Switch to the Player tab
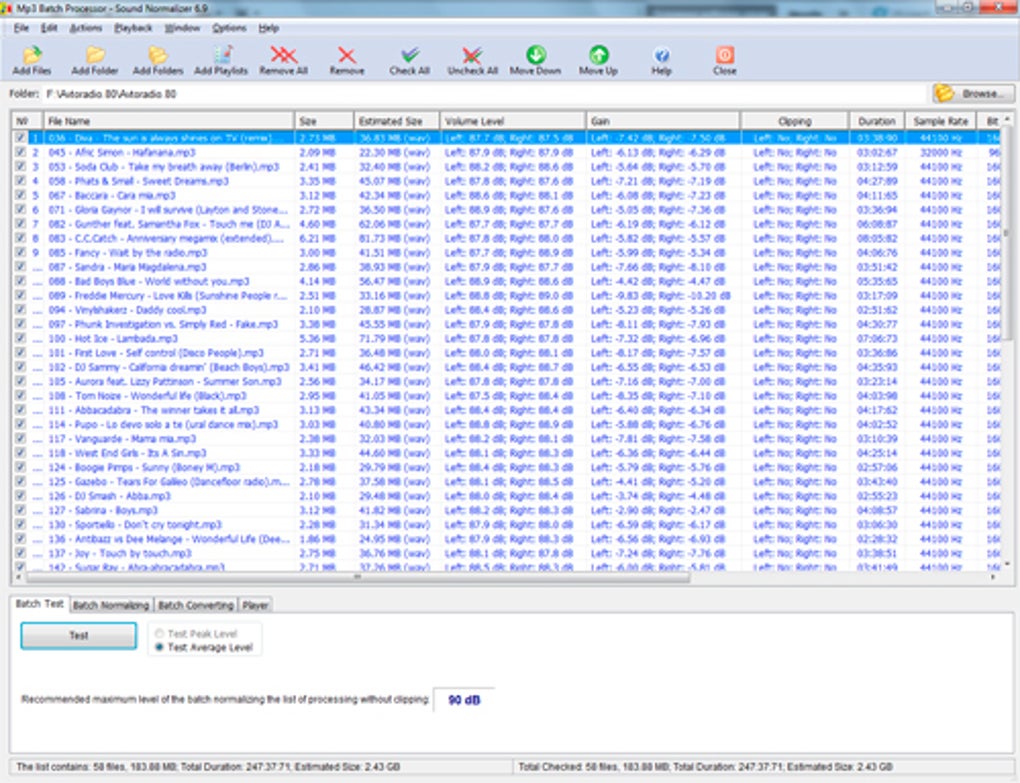 click(x=255, y=605)
